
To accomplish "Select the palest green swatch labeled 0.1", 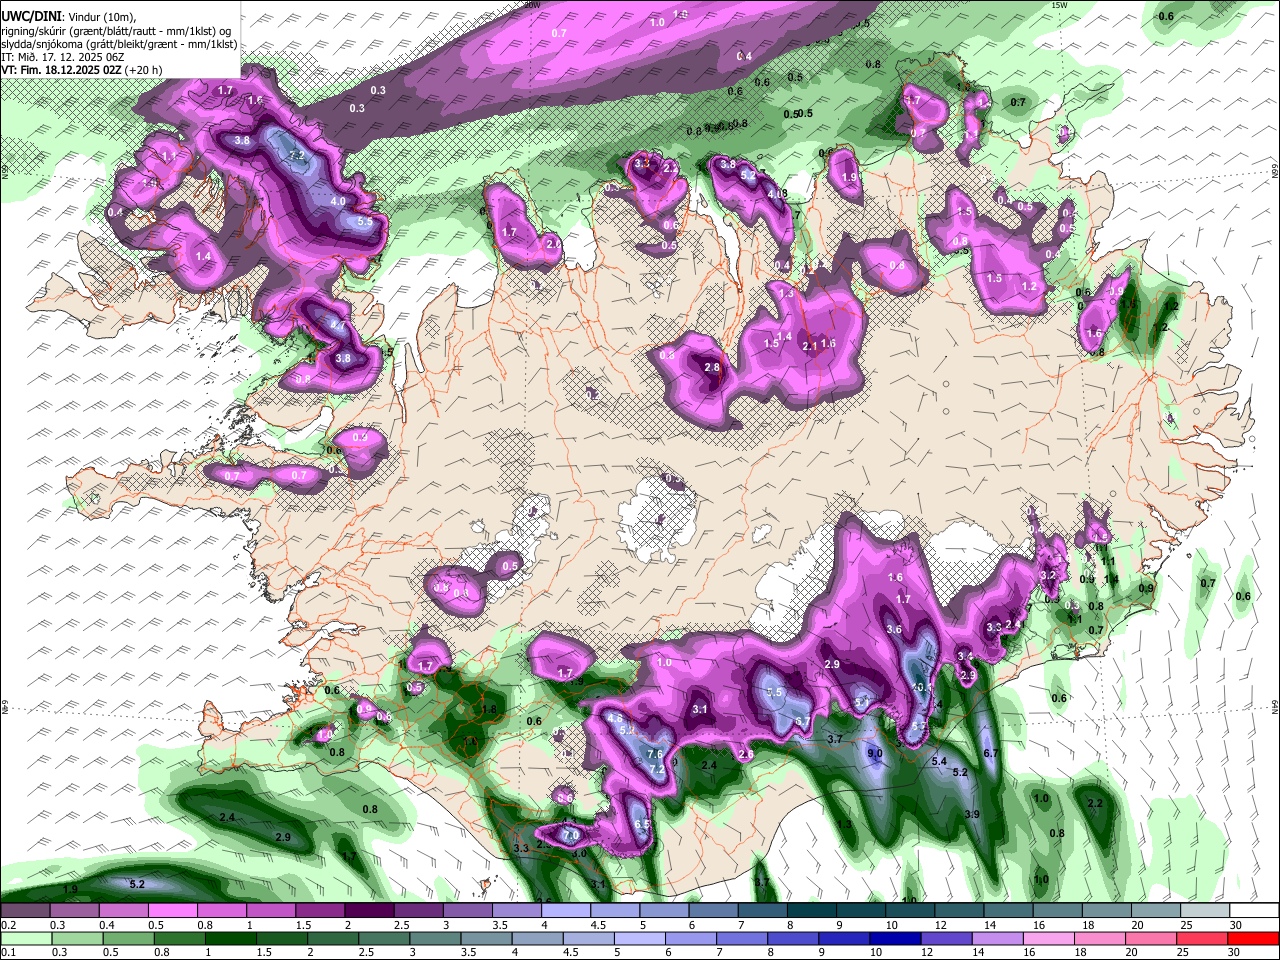I will [x=25, y=938].
